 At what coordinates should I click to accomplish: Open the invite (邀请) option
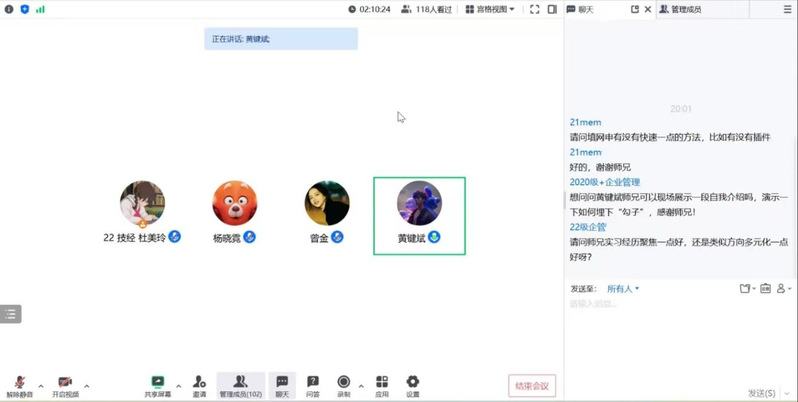coord(199,385)
